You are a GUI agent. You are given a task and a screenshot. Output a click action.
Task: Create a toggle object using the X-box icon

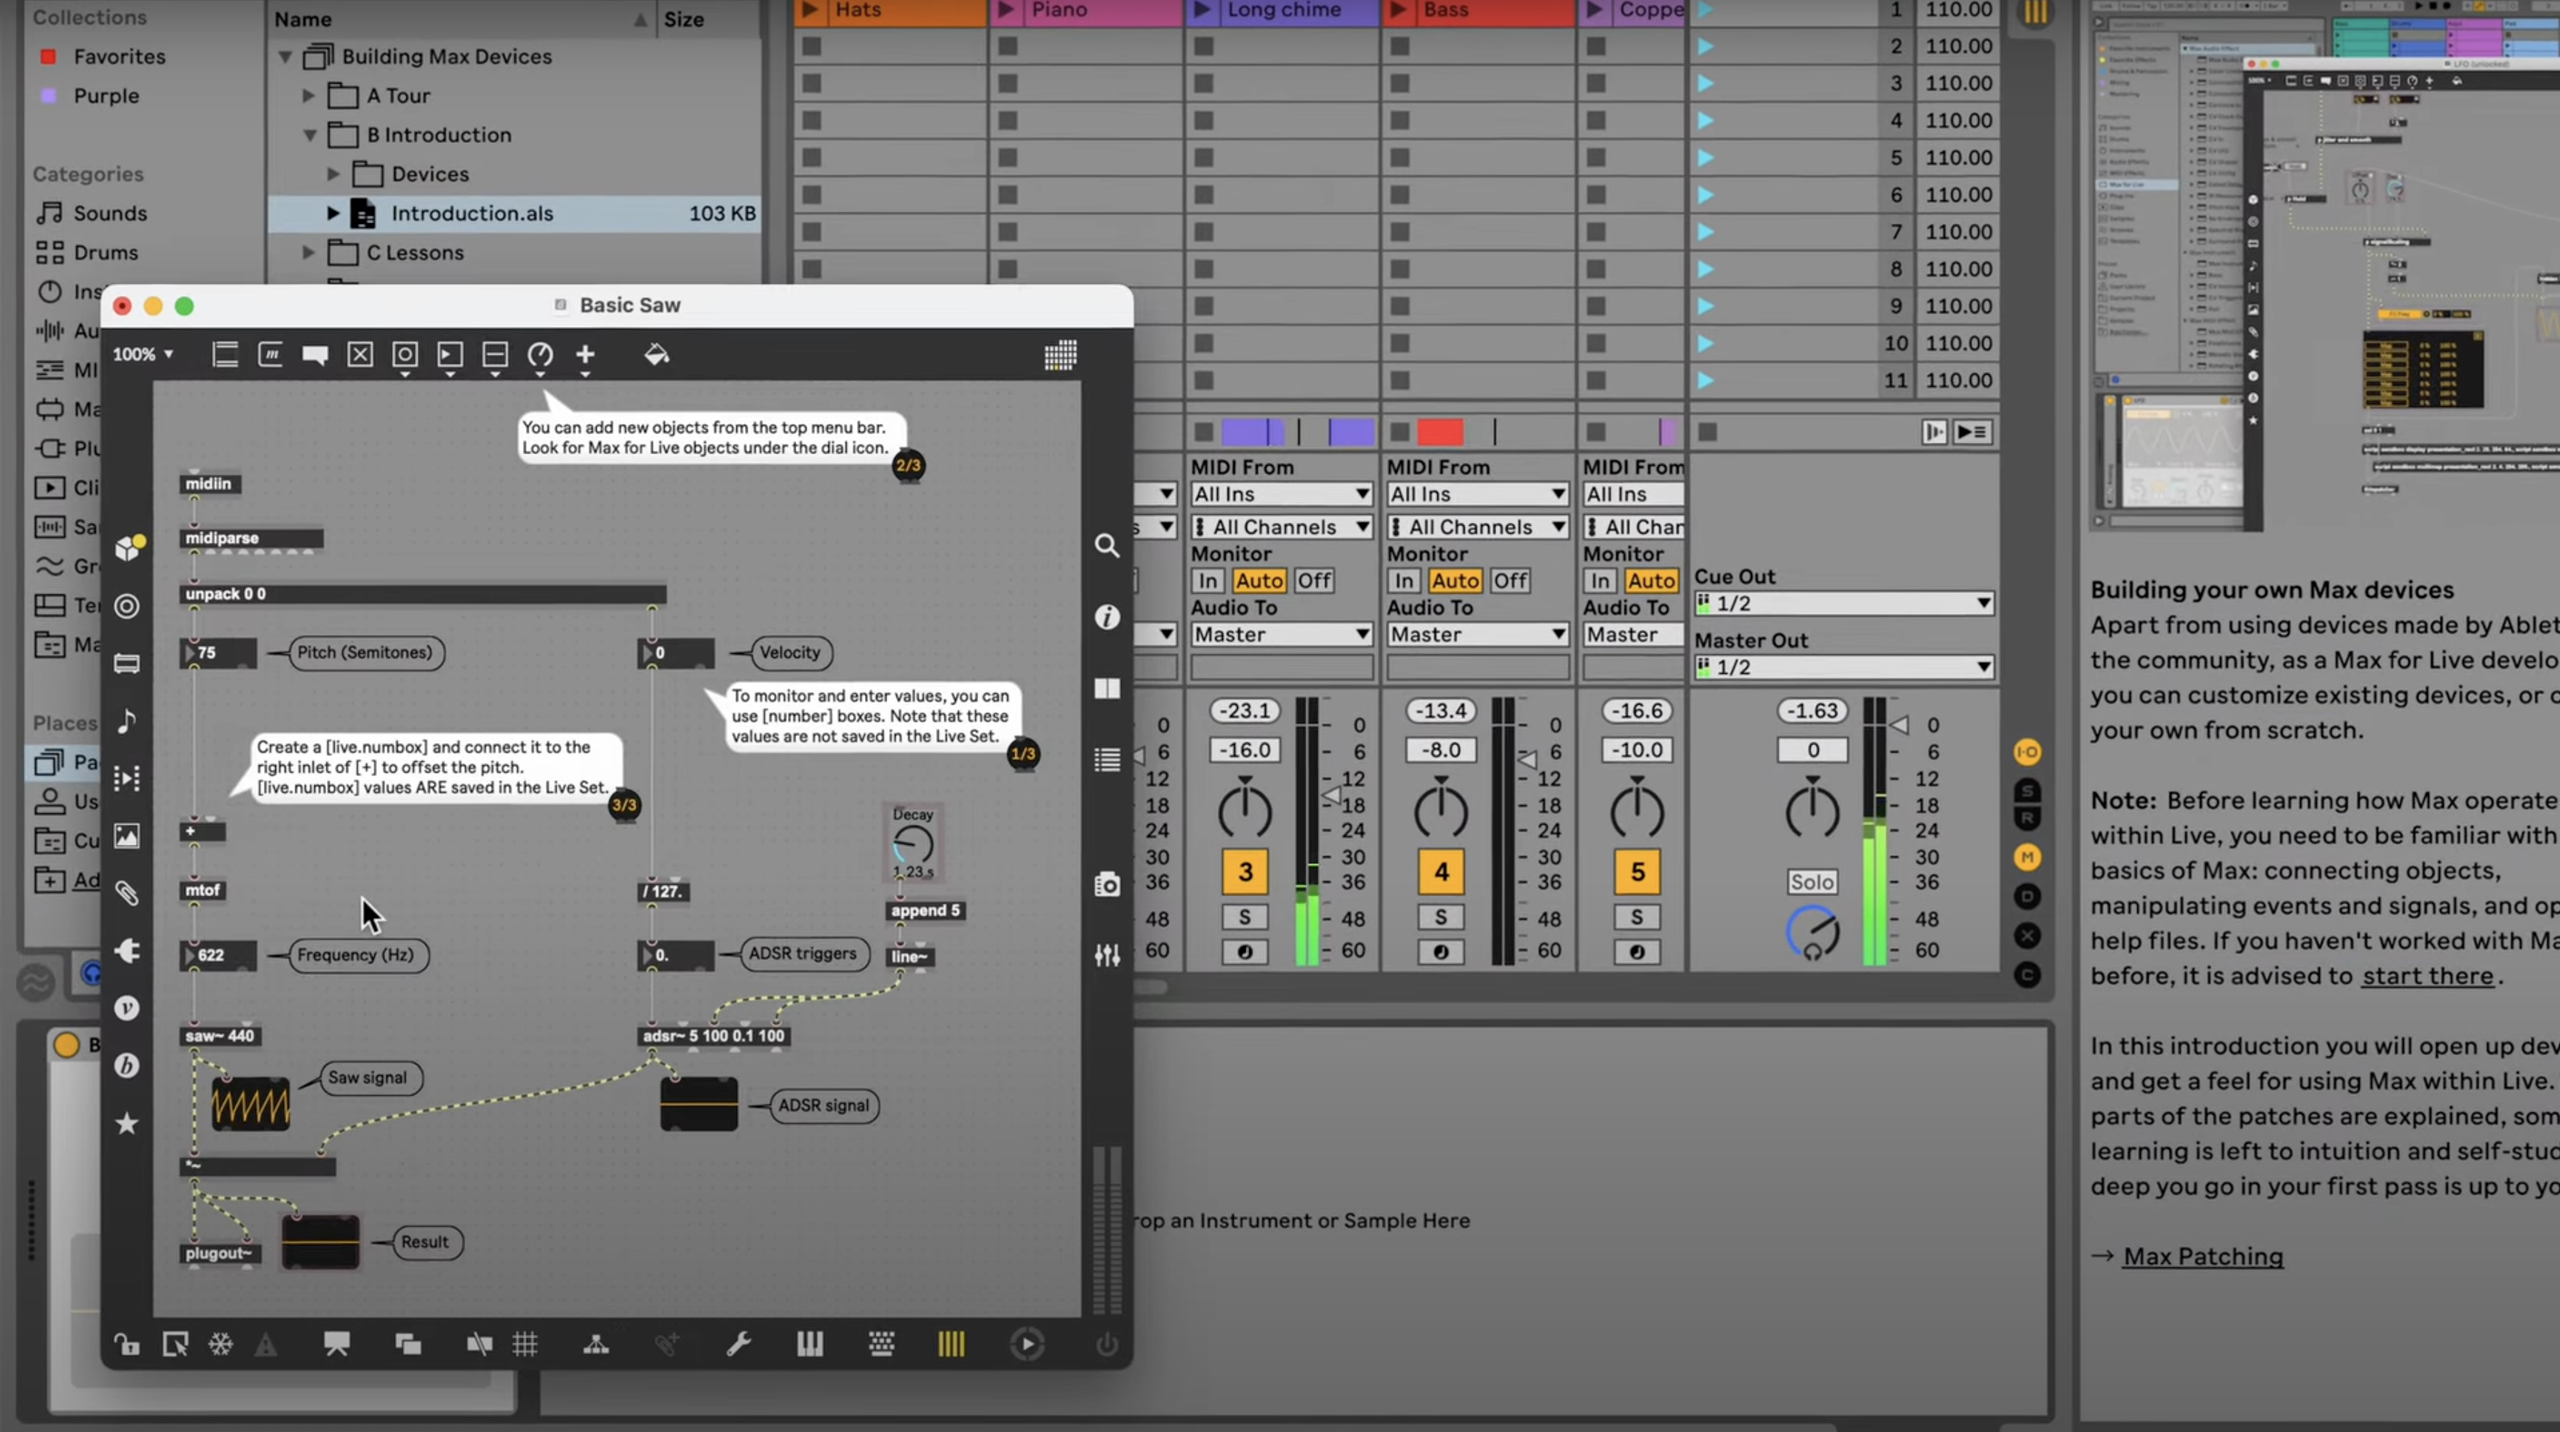tap(360, 355)
